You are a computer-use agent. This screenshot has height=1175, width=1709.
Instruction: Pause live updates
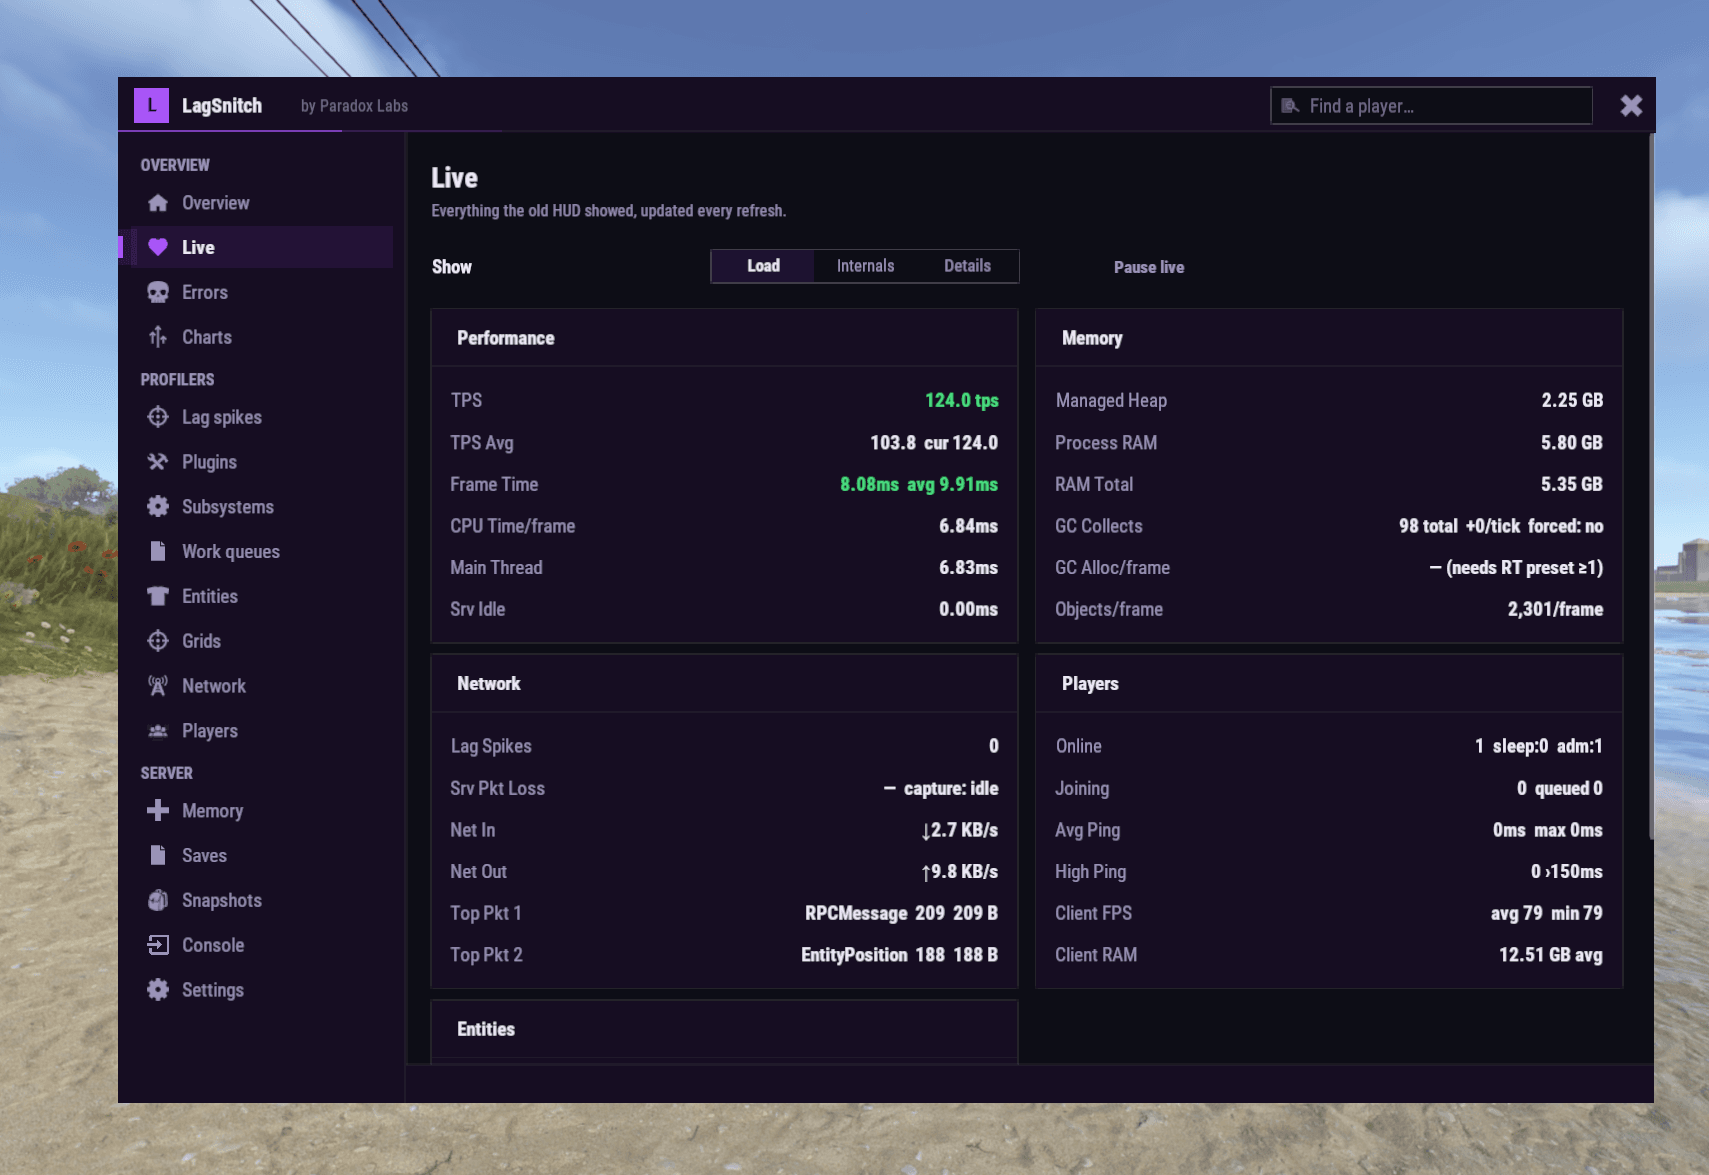pos(1149,267)
